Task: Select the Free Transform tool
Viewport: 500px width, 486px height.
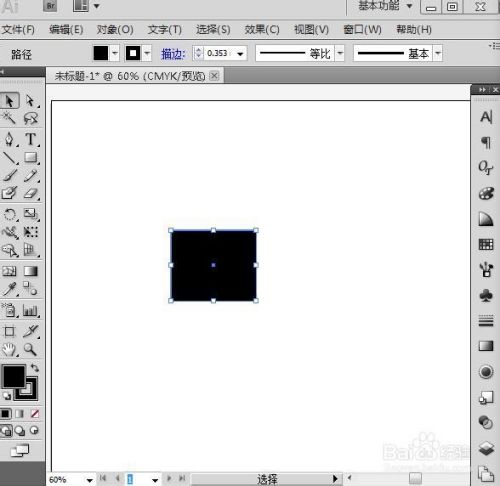Action: coord(30,232)
